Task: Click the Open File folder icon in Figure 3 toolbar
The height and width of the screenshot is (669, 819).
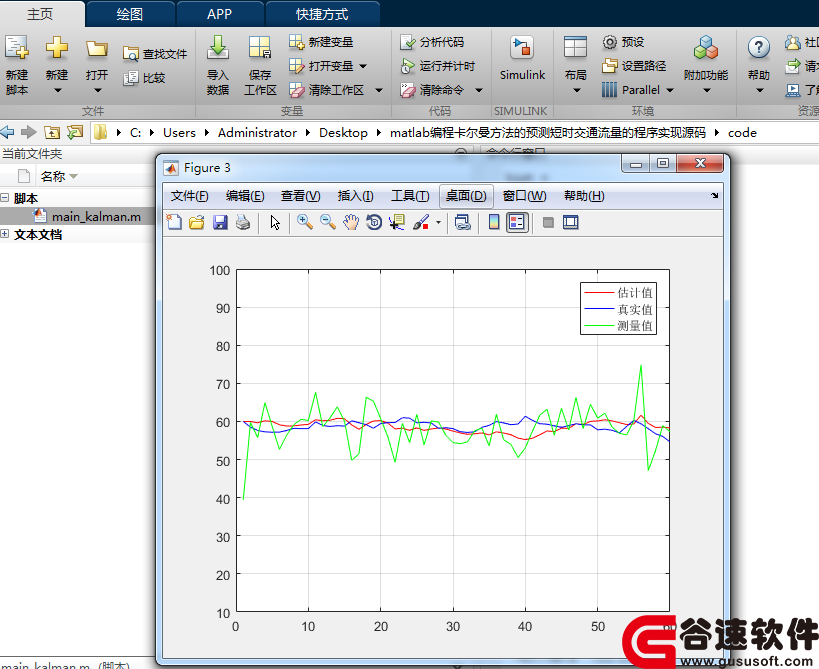Action: coord(197,222)
